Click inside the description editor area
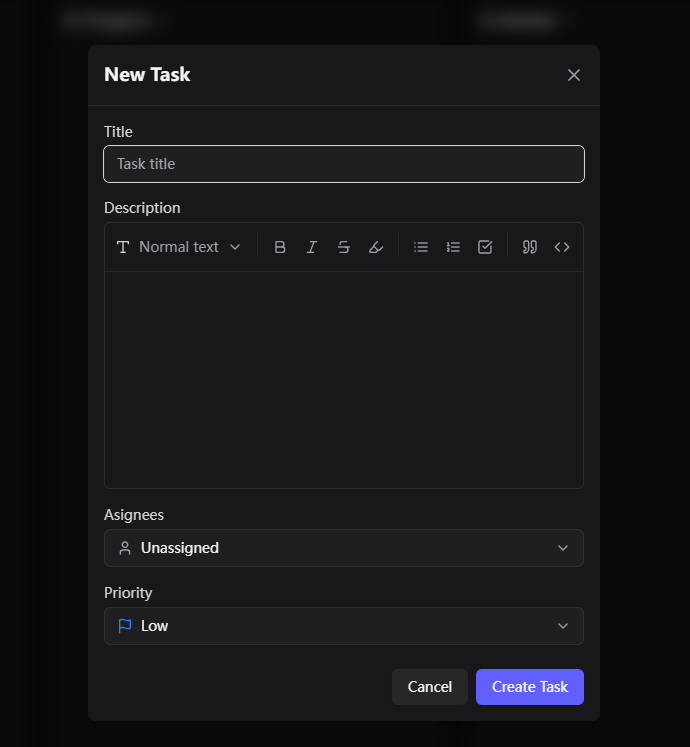 (x=344, y=380)
